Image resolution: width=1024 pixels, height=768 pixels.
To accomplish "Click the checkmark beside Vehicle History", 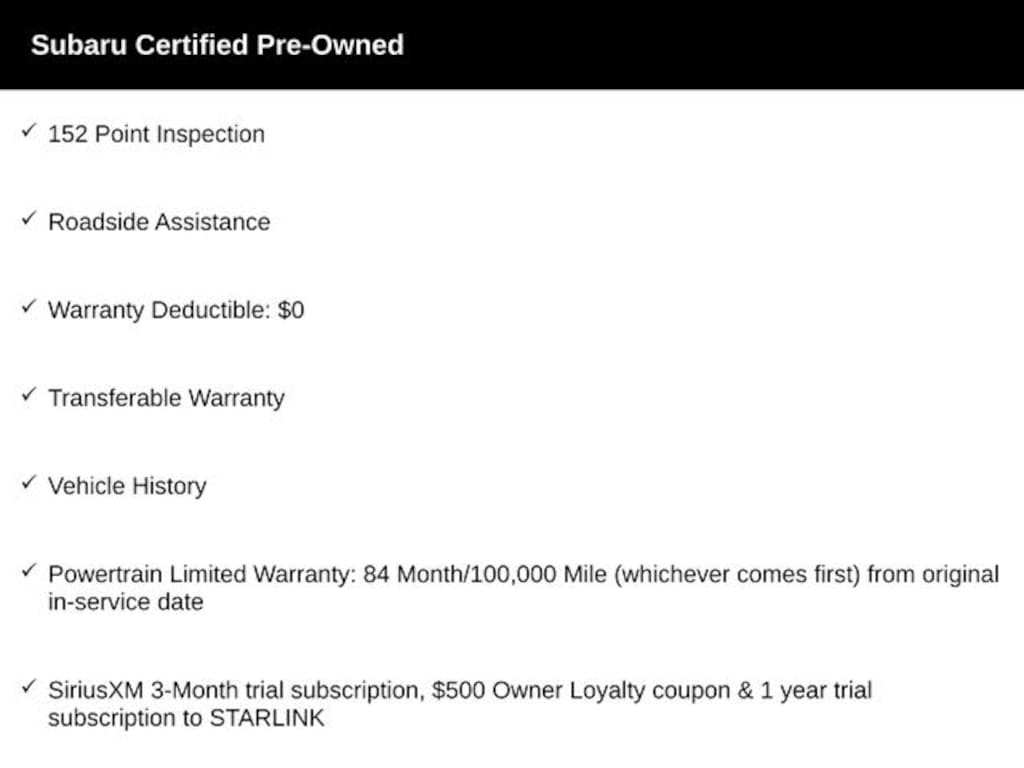I will (x=28, y=483).
